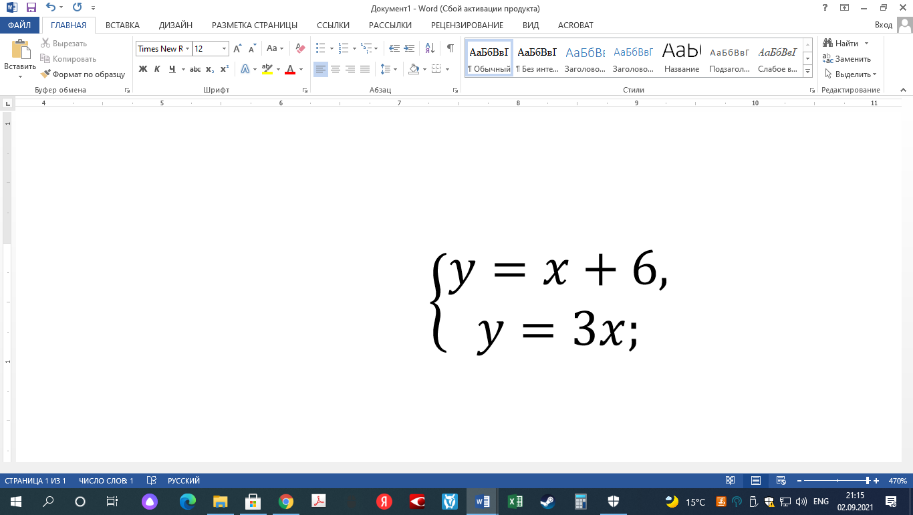Undo the last action
Screen dimensions: 913x515
(51, 8)
